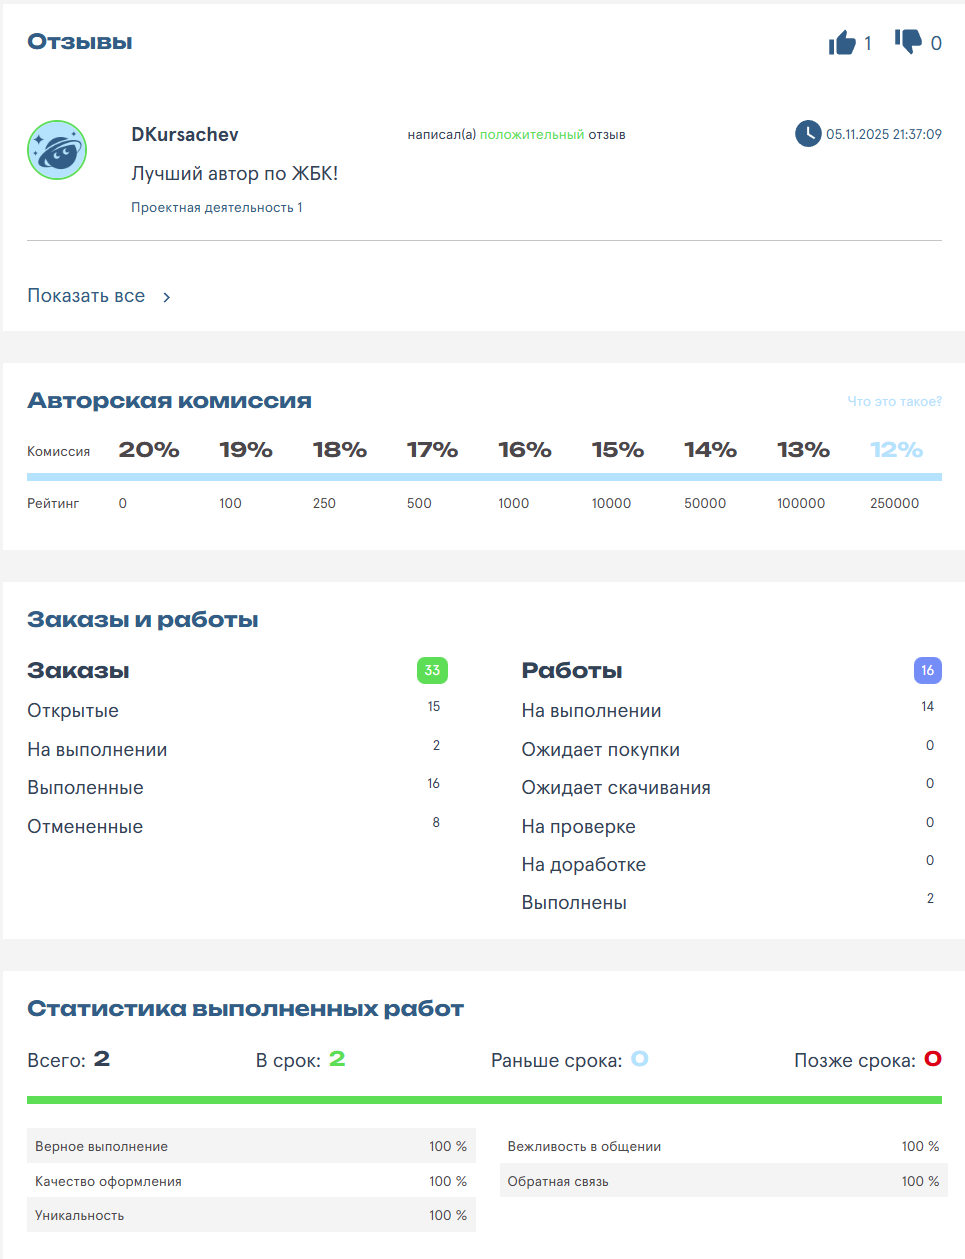Select the 'Открытые' orders row
This screenshot has width=965, height=1259.
(73, 711)
